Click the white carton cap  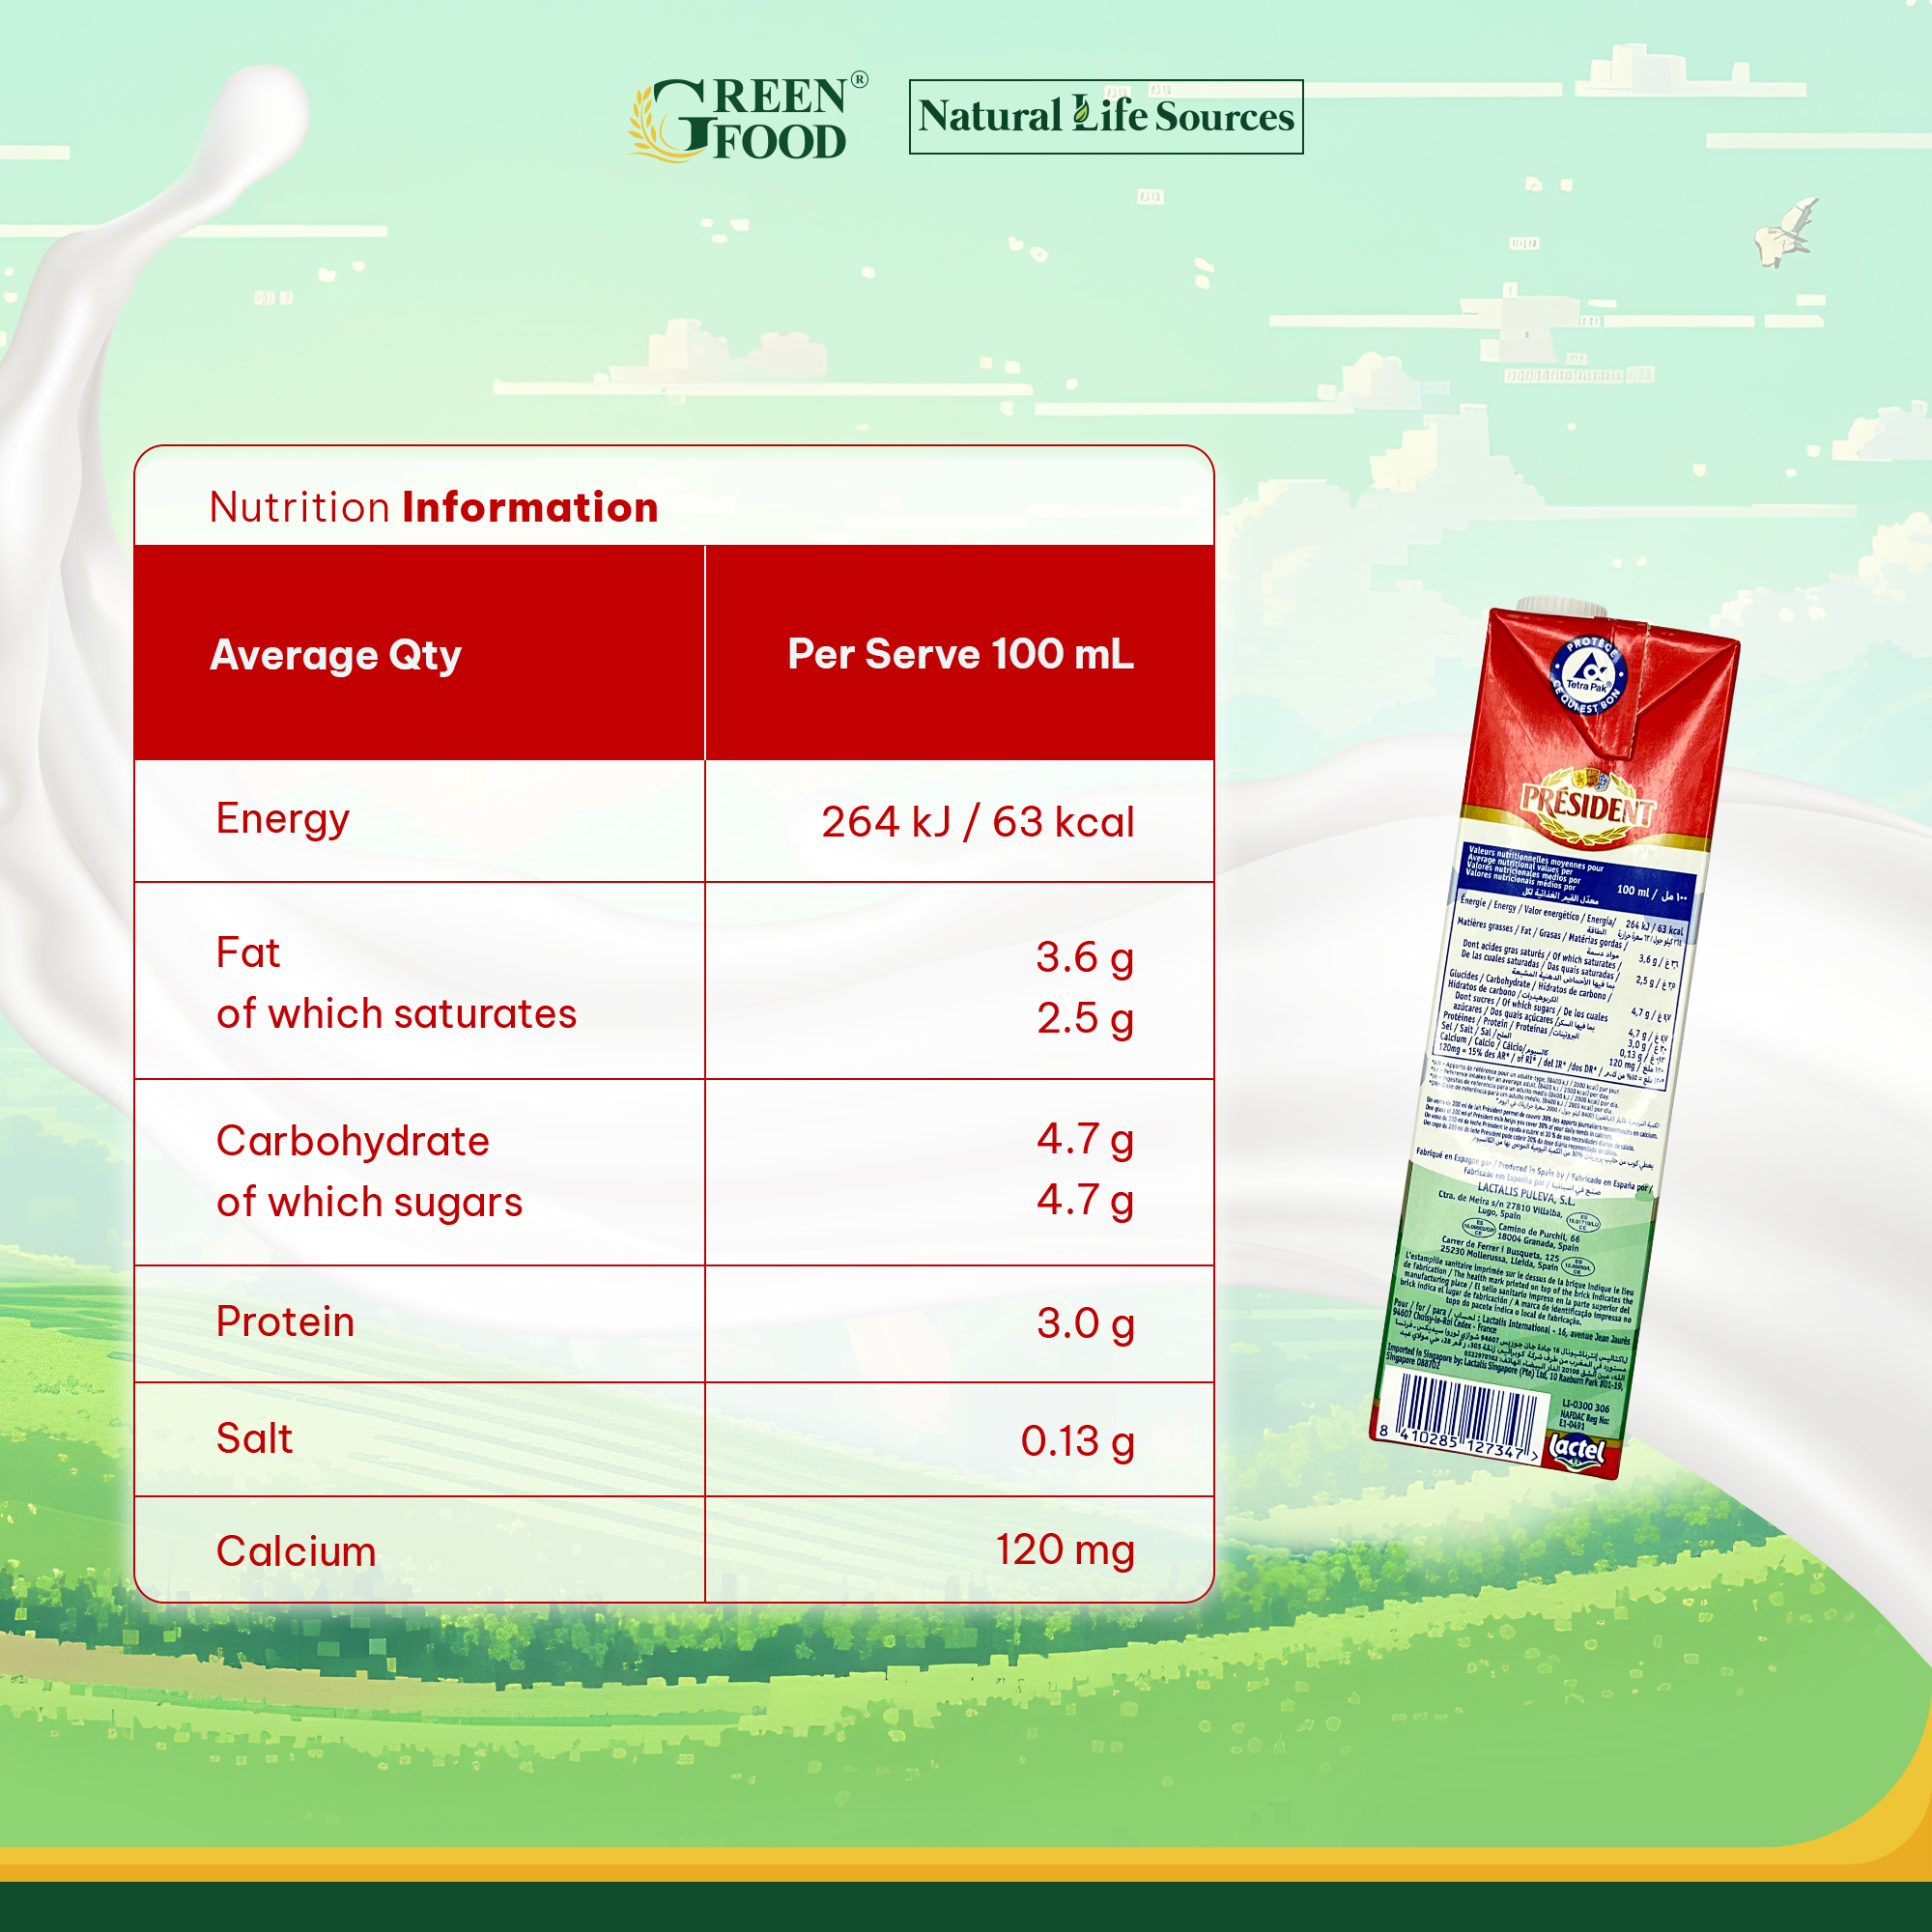pyautogui.click(x=1560, y=606)
